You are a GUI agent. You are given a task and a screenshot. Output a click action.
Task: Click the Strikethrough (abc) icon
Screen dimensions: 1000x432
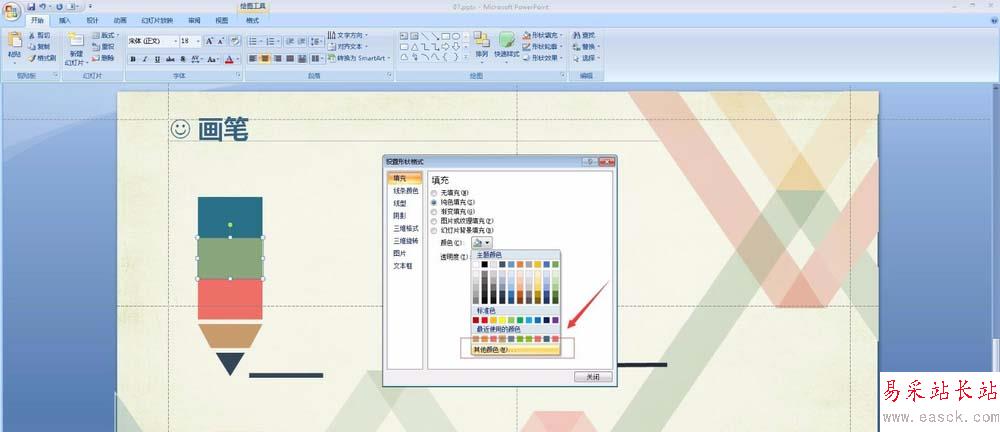tap(170, 59)
